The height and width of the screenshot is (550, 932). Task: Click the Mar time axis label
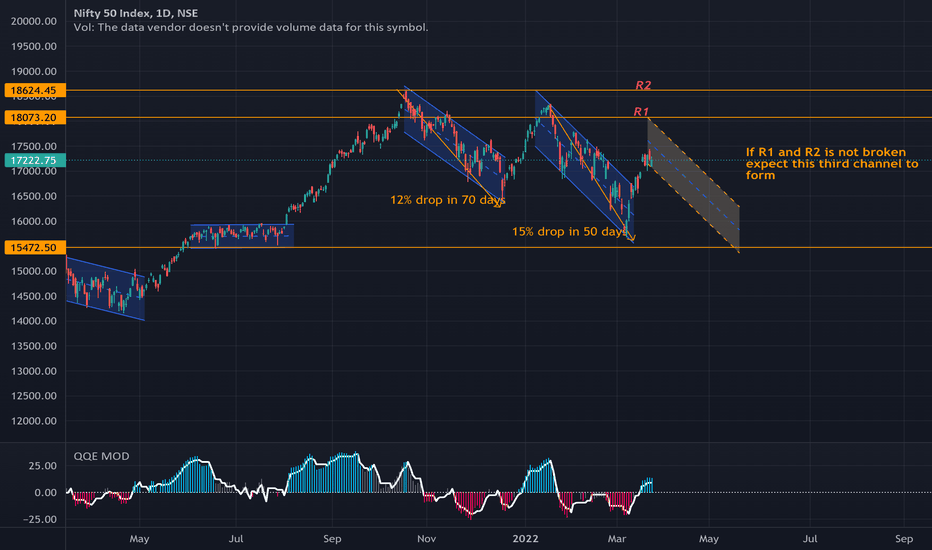click(617, 539)
